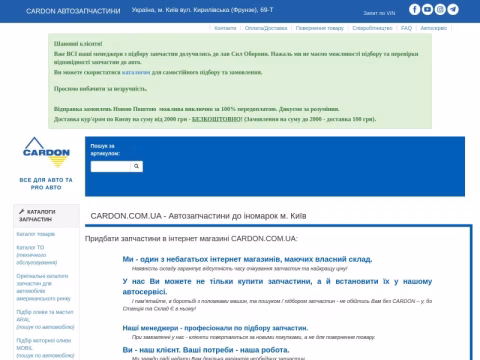Click the БЕЗКОШТОВНО underlined text
Viewport: 480px width, 360px height.
click(x=217, y=119)
